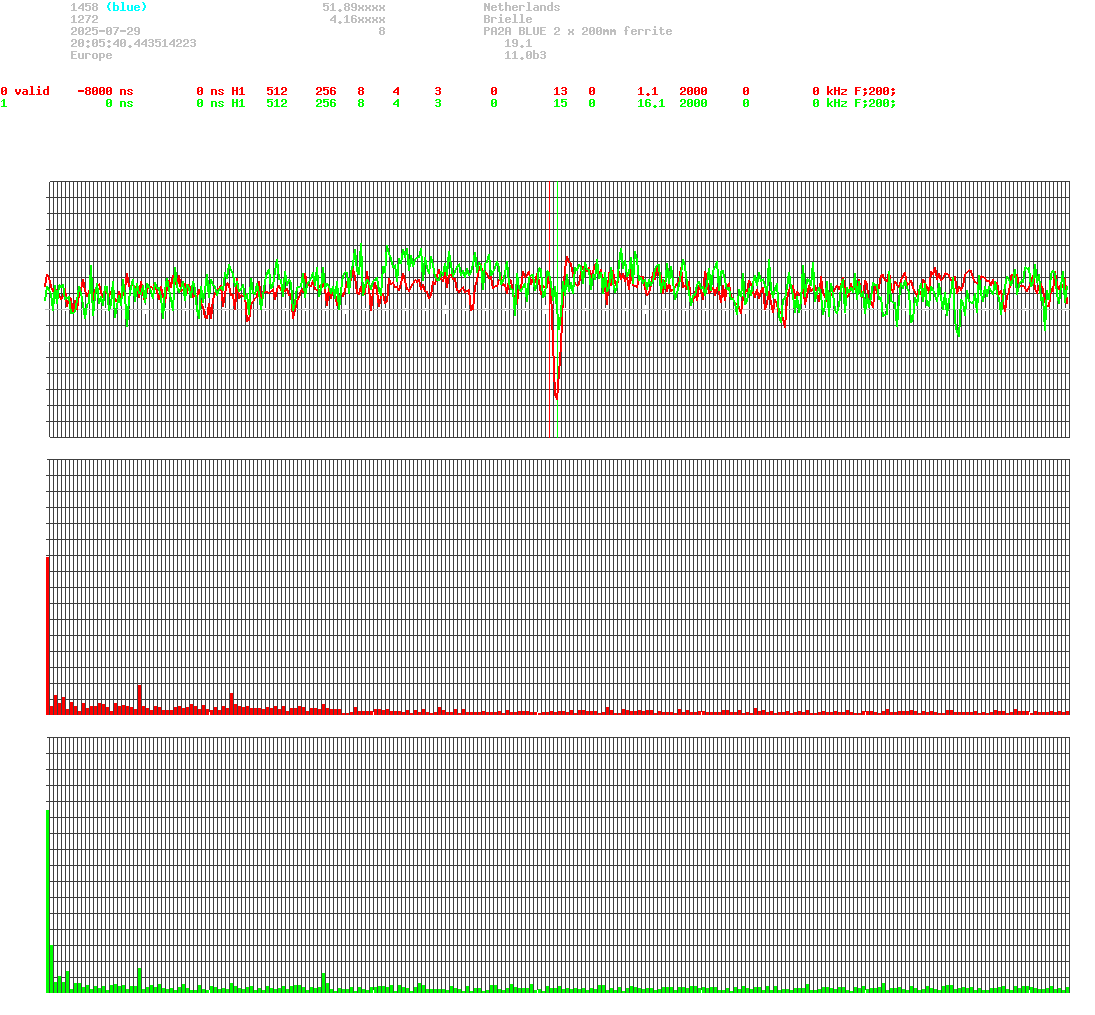
Task: Click Channel 1 Gain value 16.1
Action: (x=651, y=103)
